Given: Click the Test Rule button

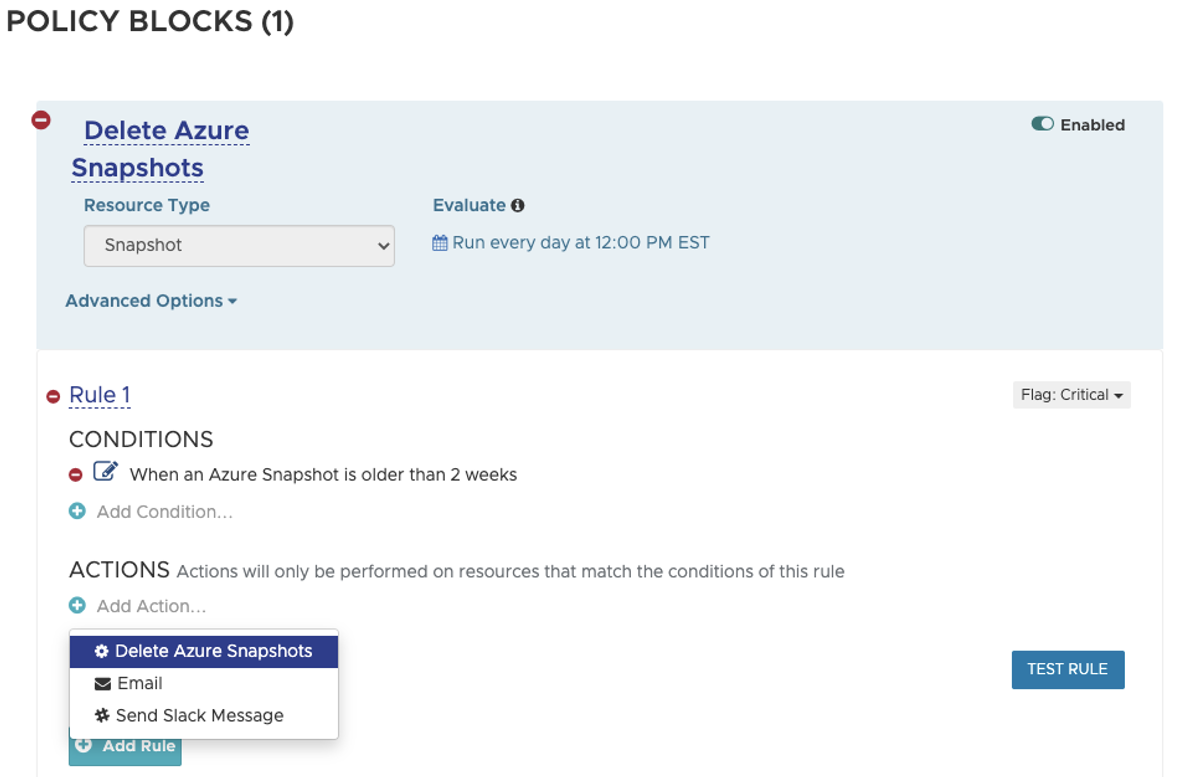Looking at the screenshot, I should pyautogui.click(x=1067, y=669).
